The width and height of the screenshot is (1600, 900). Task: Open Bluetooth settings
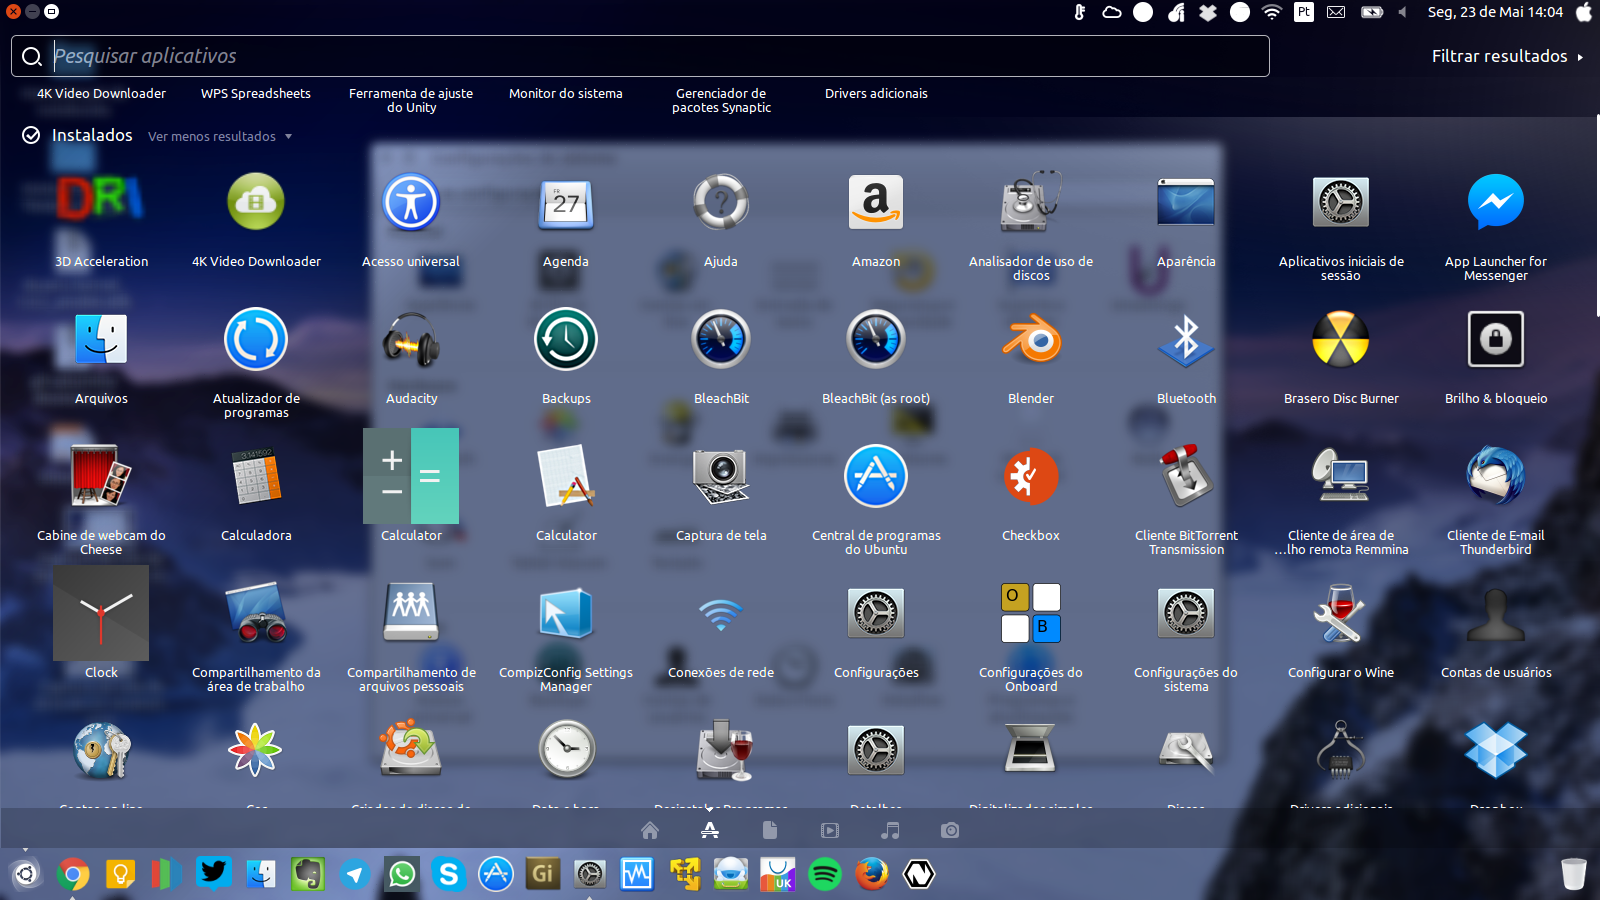point(1186,339)
